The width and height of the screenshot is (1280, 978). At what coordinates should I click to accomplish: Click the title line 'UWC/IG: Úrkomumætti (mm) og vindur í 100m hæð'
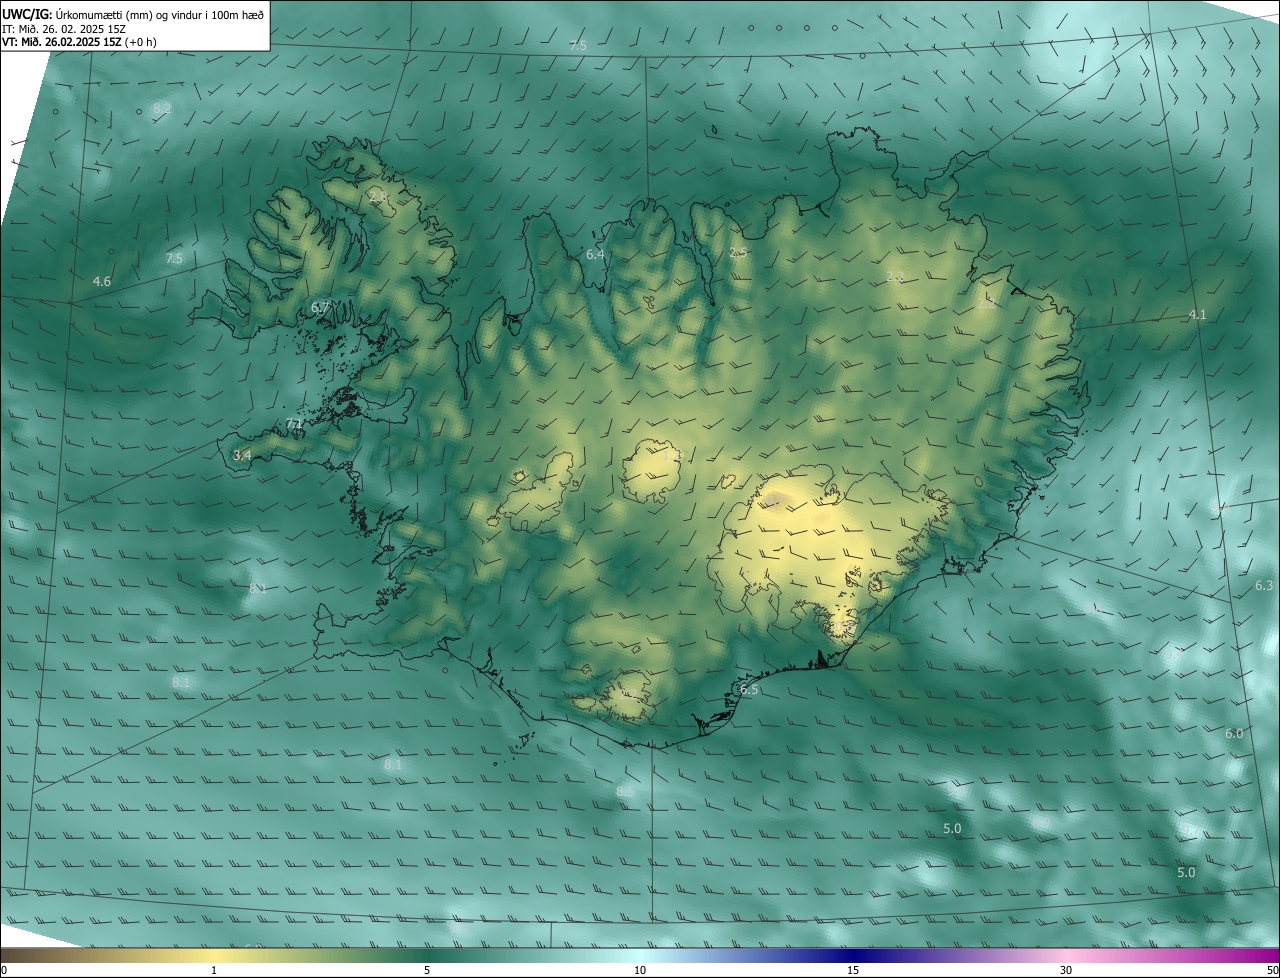click(x=133, y=14)
